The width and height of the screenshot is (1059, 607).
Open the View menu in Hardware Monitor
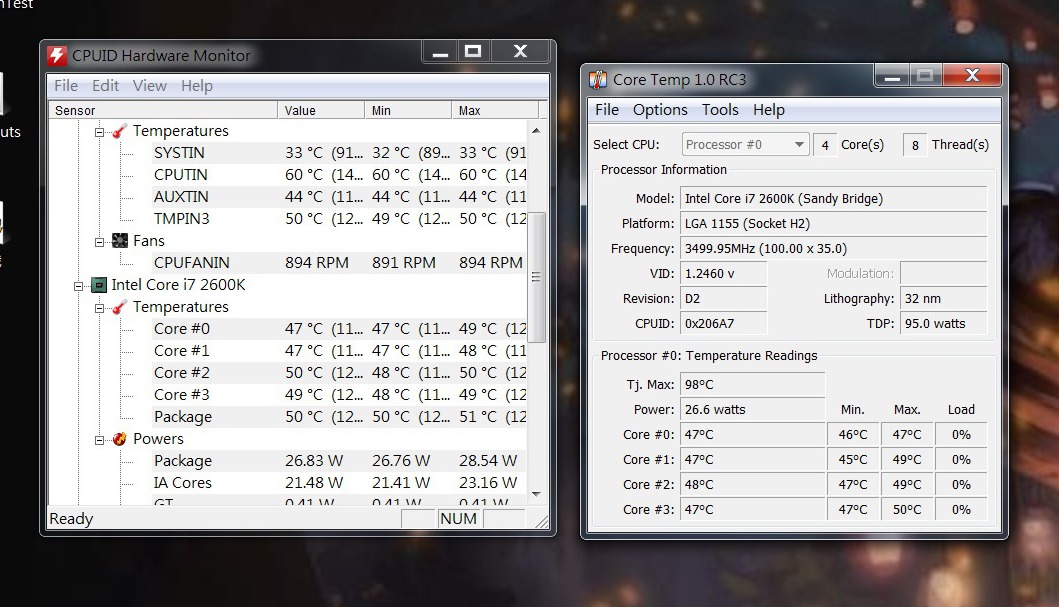tap(150, 86)
